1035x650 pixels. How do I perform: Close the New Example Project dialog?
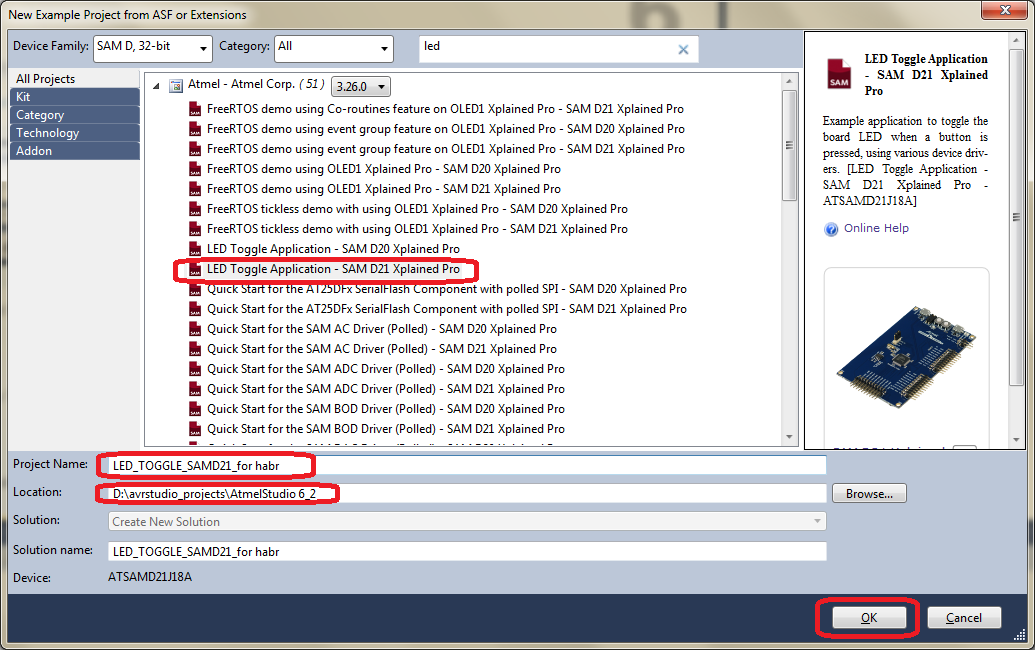(x=1005, y=10)
